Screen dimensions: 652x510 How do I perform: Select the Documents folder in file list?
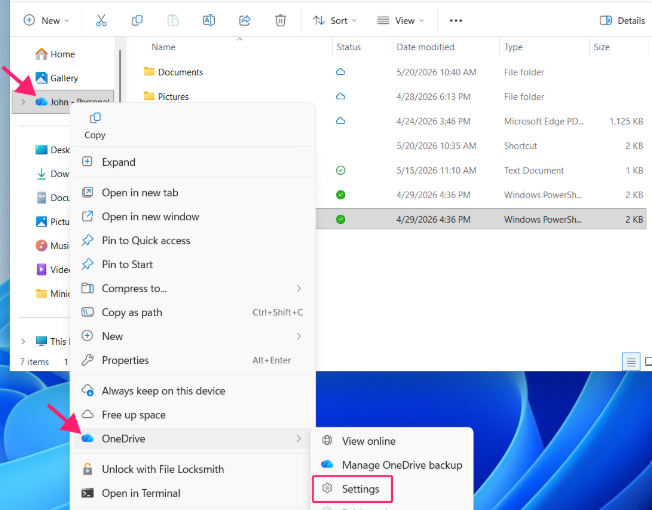(x=173, y=72)
